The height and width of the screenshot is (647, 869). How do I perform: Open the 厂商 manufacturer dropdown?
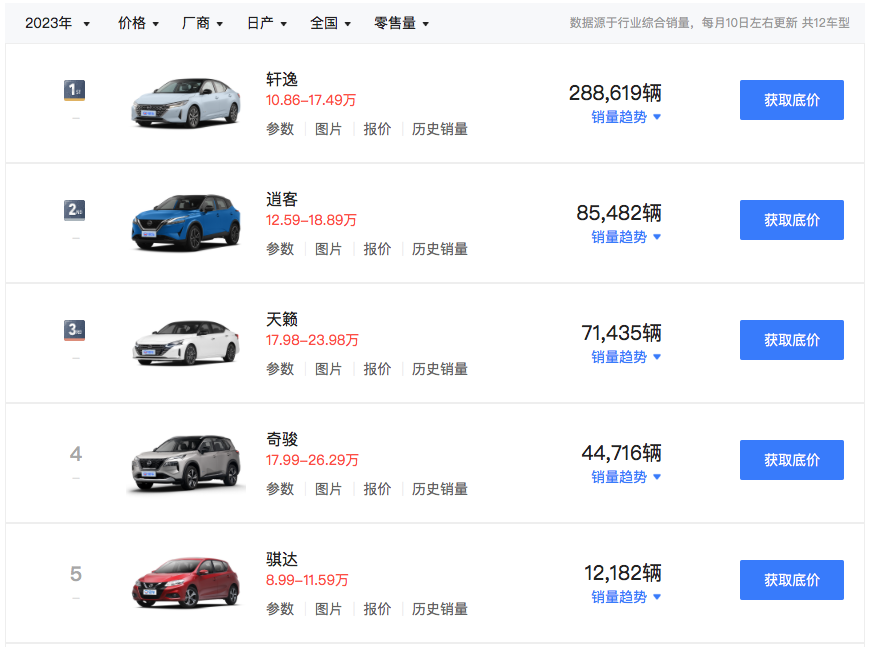[x=202, y=23]
